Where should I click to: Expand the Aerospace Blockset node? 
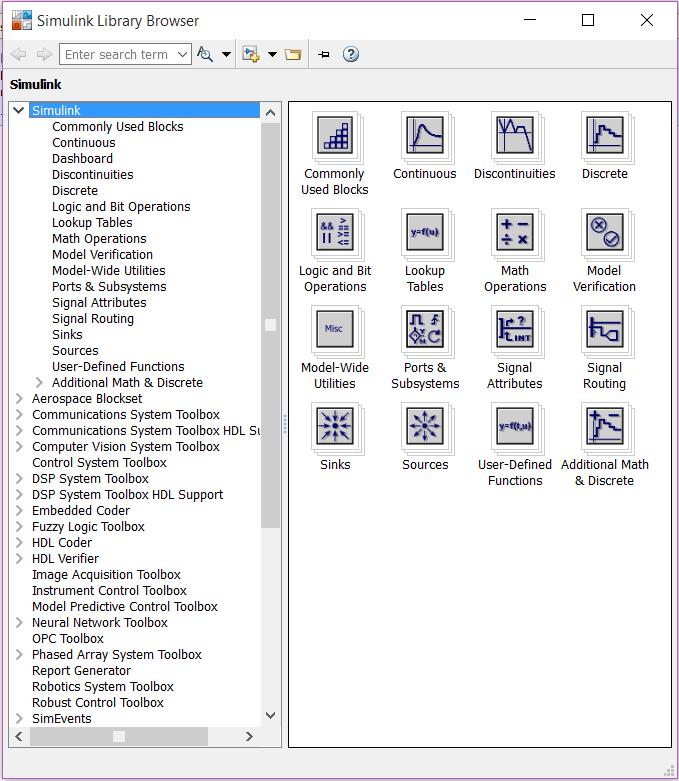[x=19, y=398]
